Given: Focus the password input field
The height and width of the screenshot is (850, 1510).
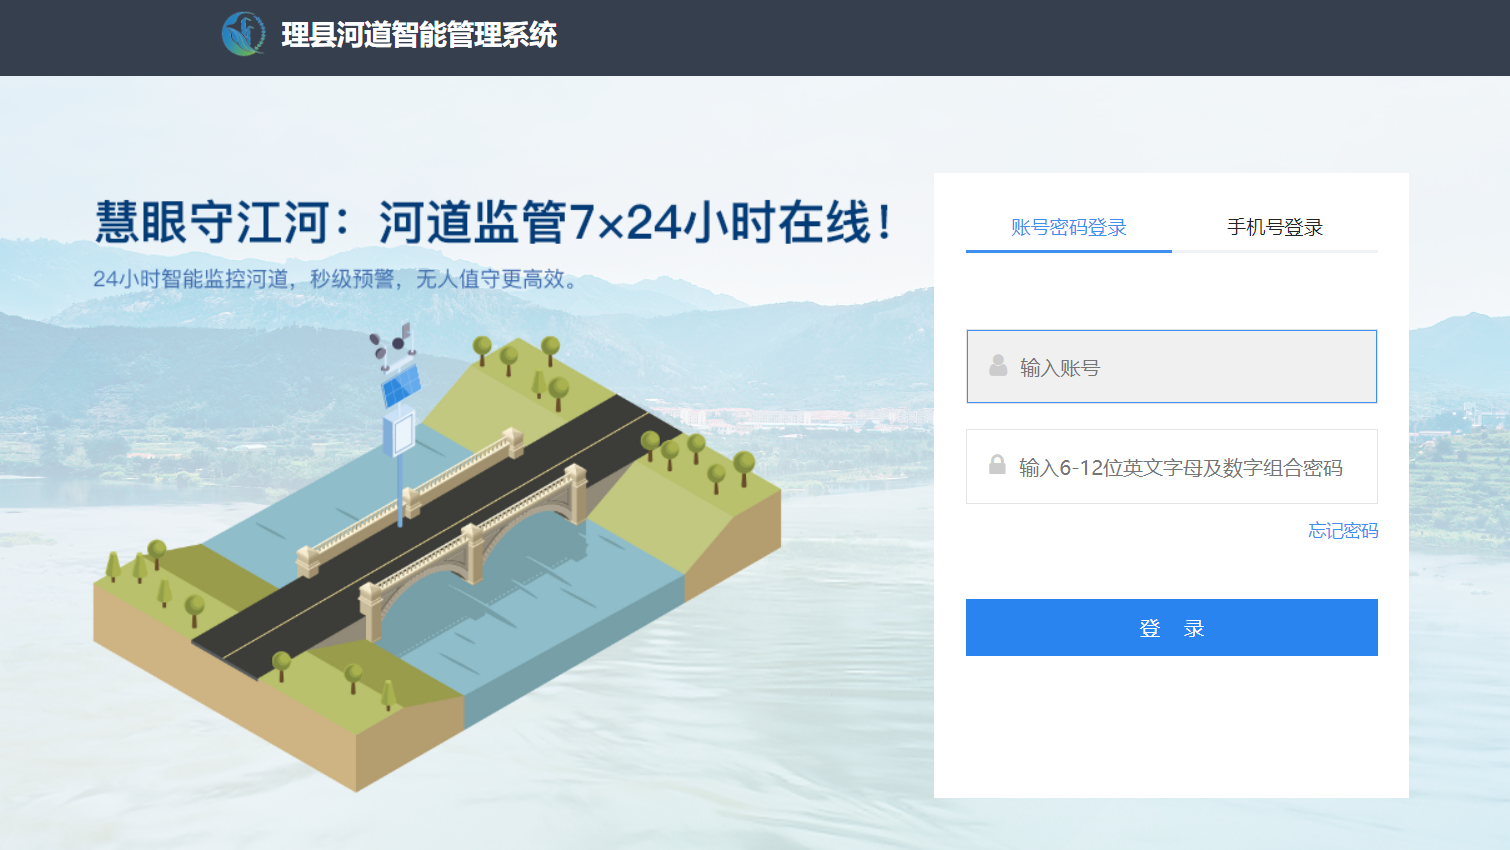Looking at the screenshot, I should 1172,467.
